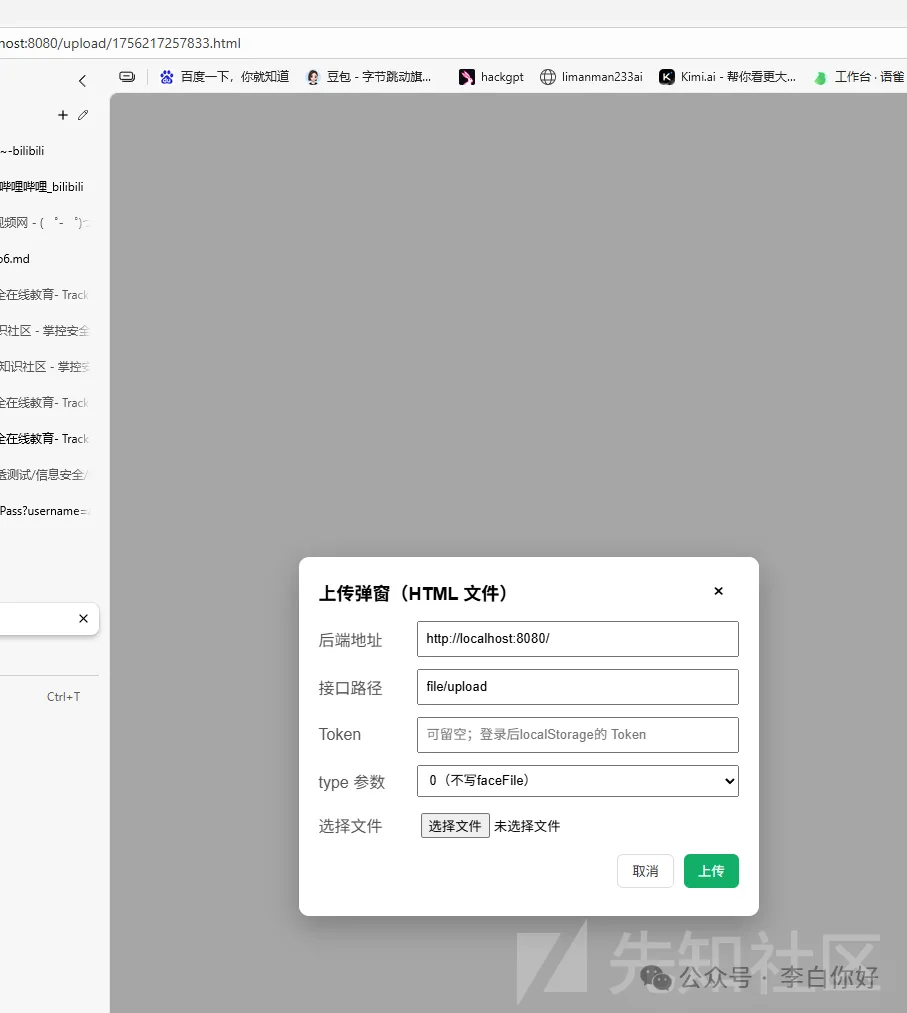Image resolution: width=907 pixels, height=1013 pixels.
Task: Open the limanman233ai bookmark
Action: click(591, 77)
